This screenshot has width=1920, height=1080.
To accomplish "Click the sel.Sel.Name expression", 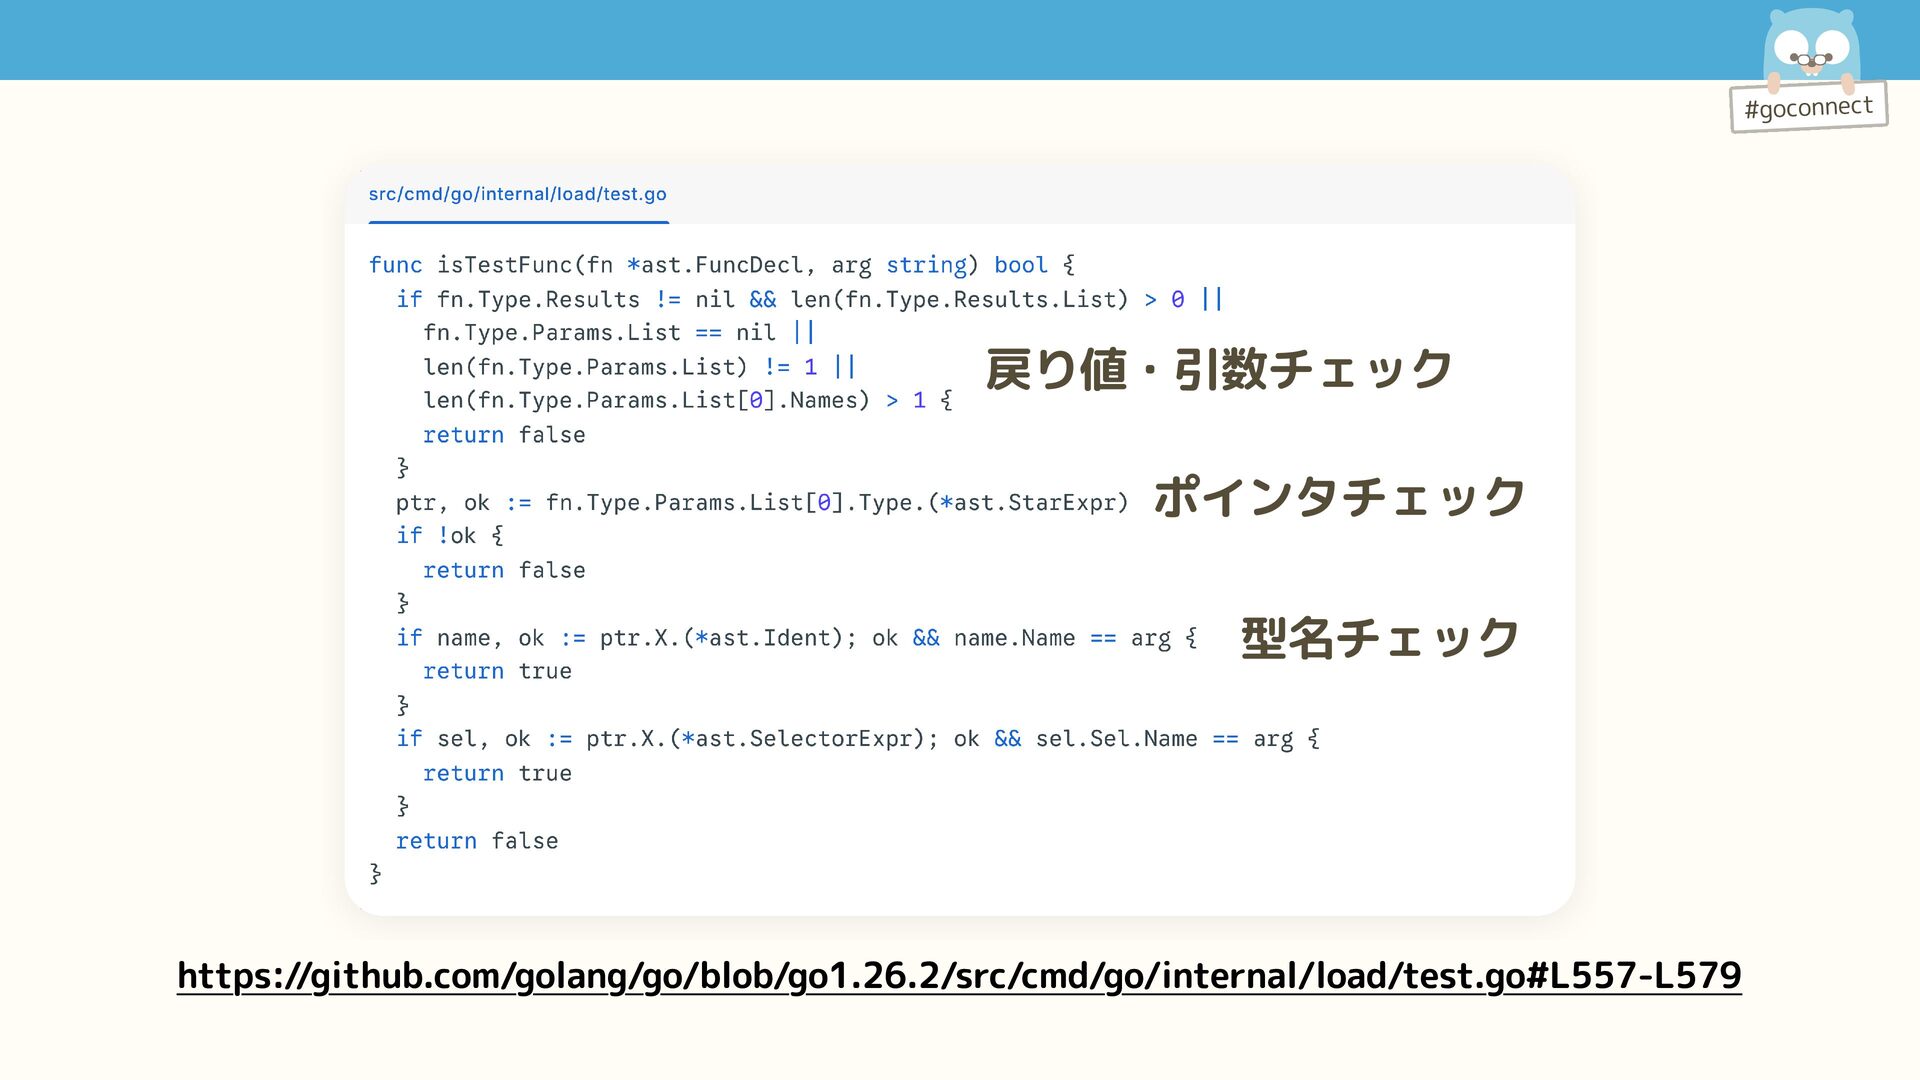I will [1116, 739].
